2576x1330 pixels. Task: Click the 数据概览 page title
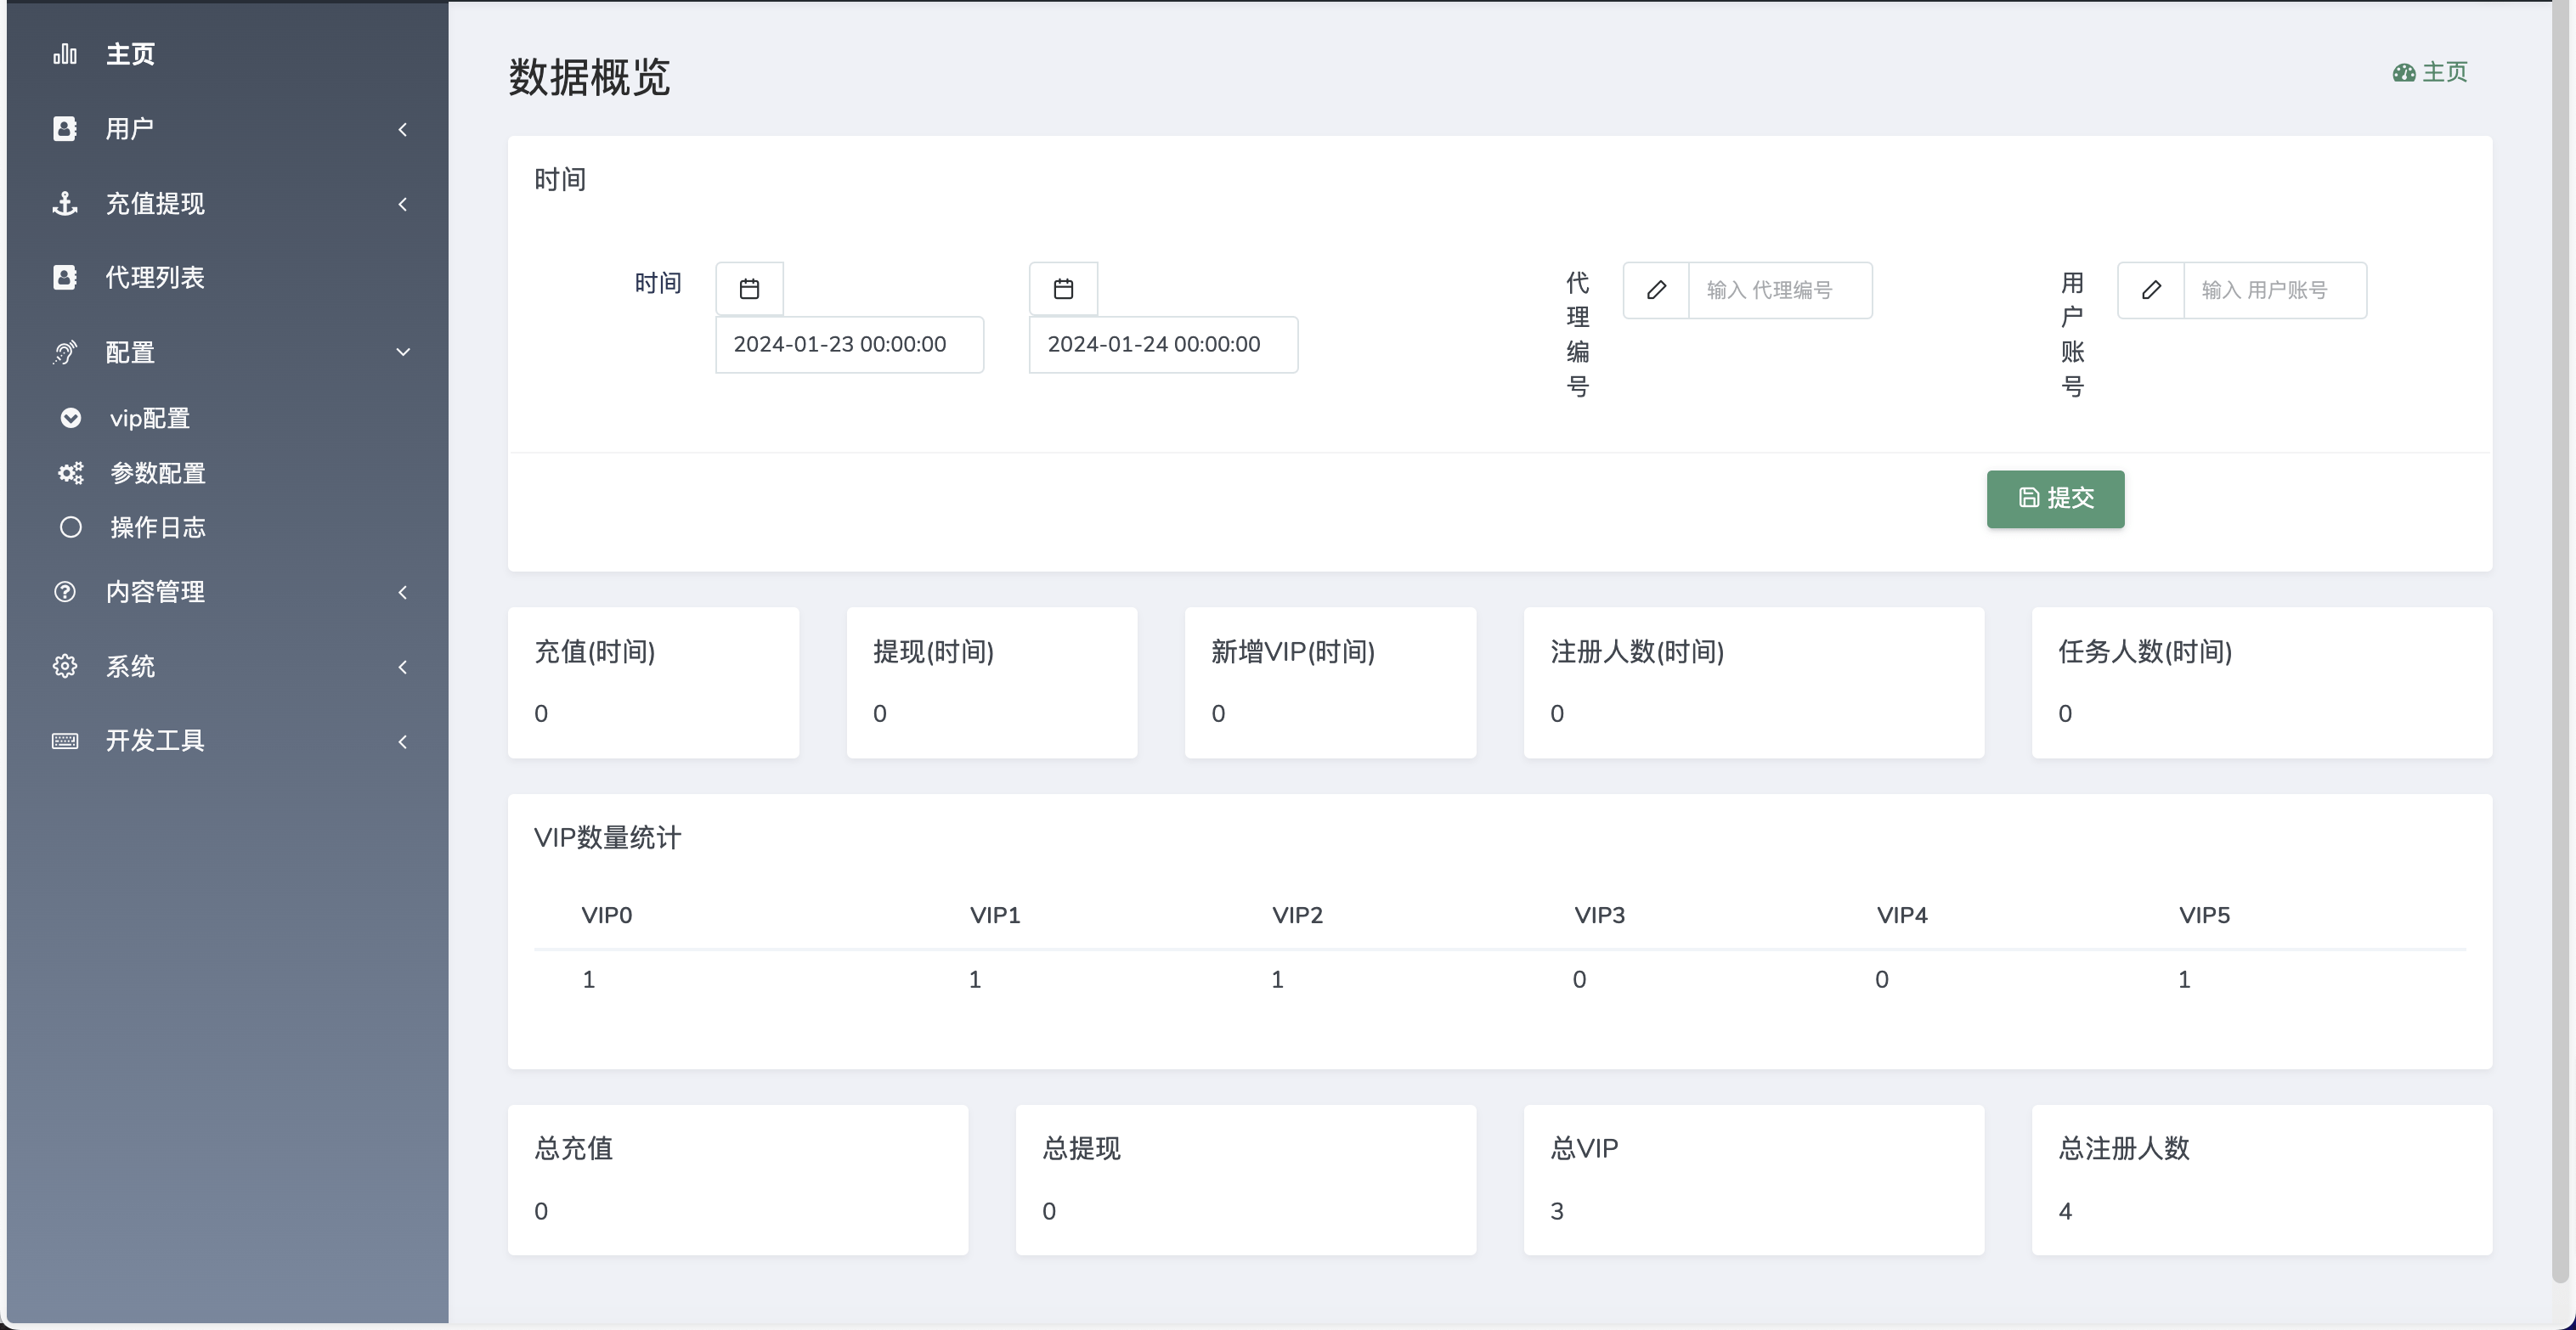(x=589, y=77)
